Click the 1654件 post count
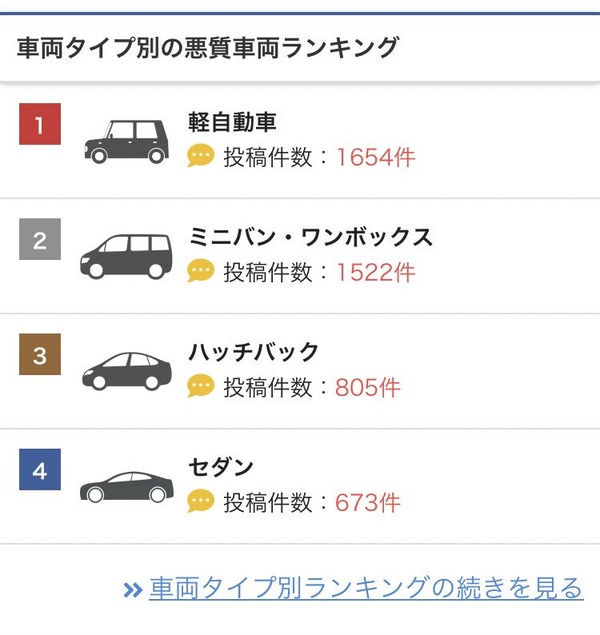Screen dimensions: 600x635 [376, 157]
